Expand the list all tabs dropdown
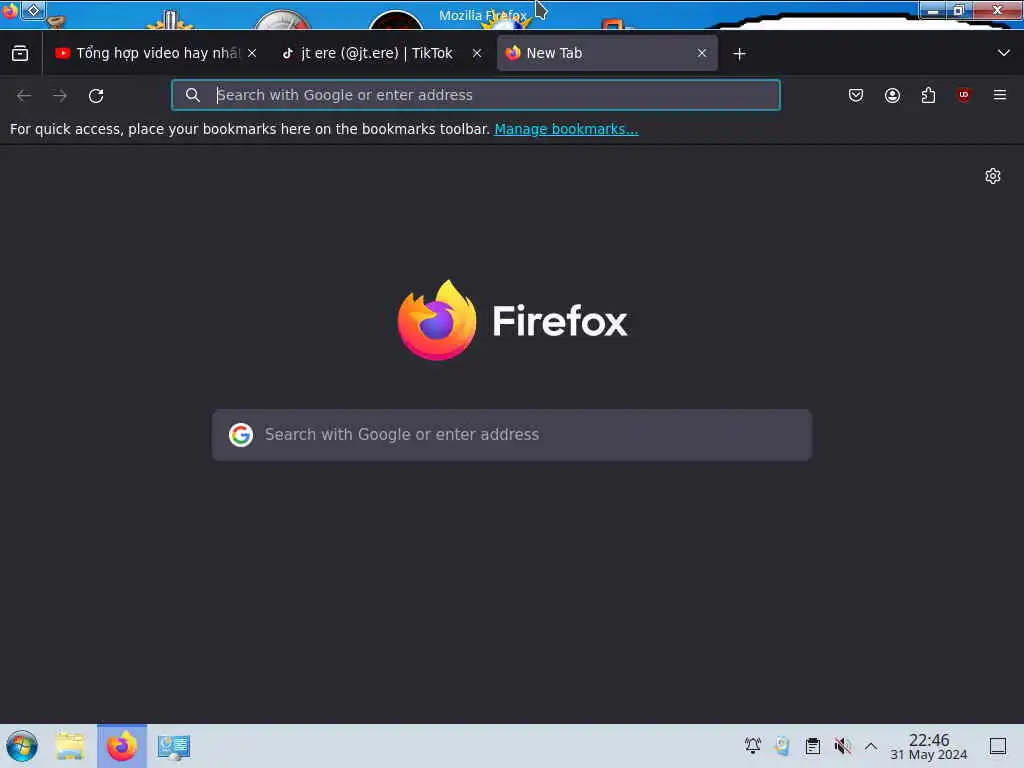The width and height of the screenshot is (1024, 768). click(1004, 54)
